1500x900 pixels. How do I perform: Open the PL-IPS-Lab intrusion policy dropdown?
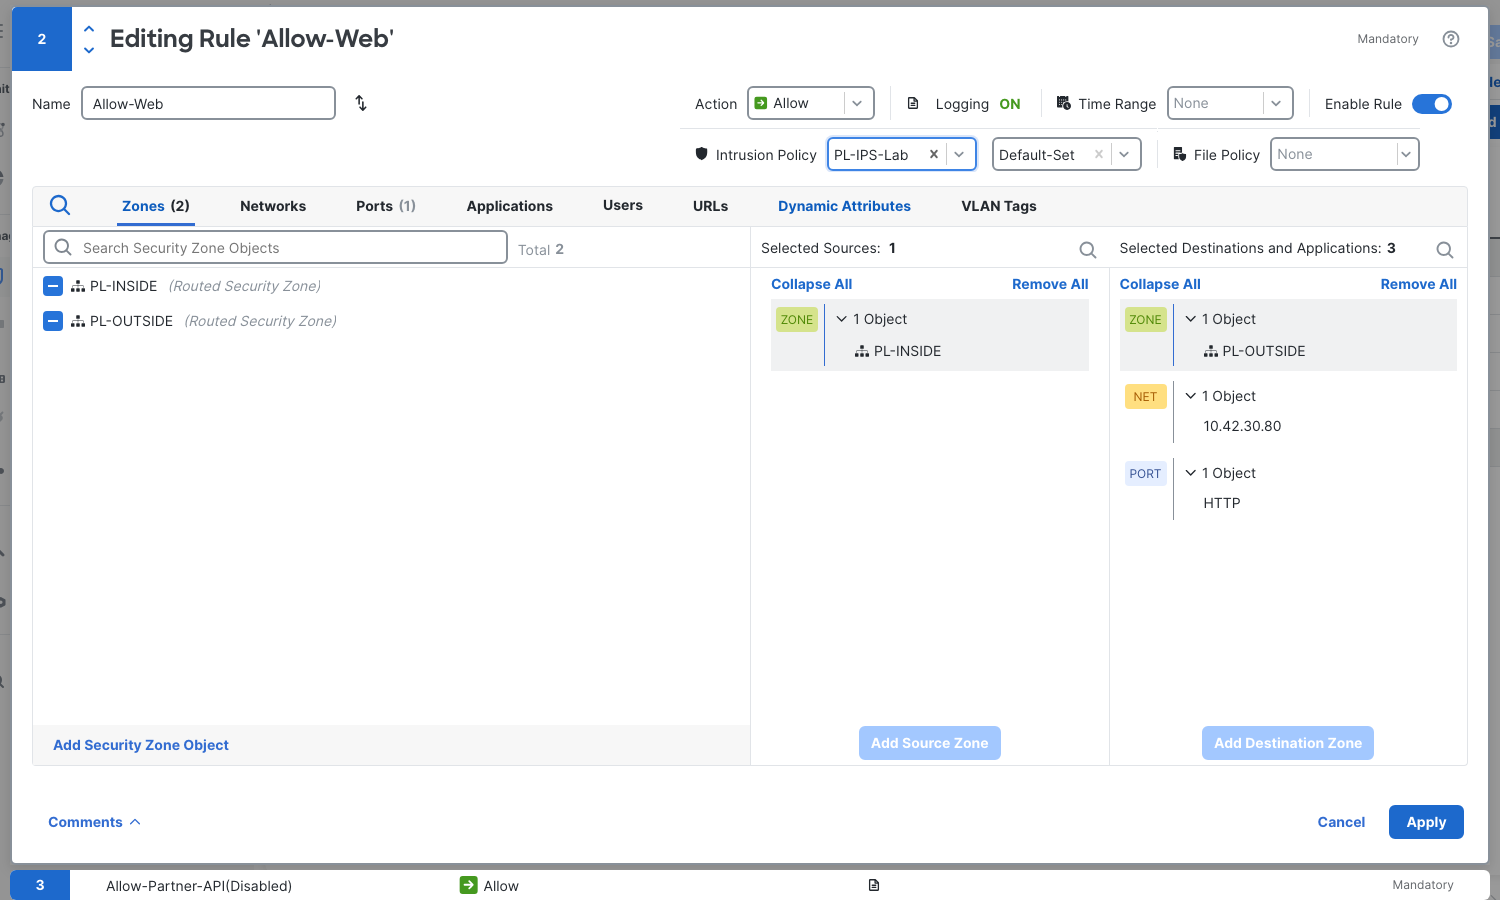959,154
